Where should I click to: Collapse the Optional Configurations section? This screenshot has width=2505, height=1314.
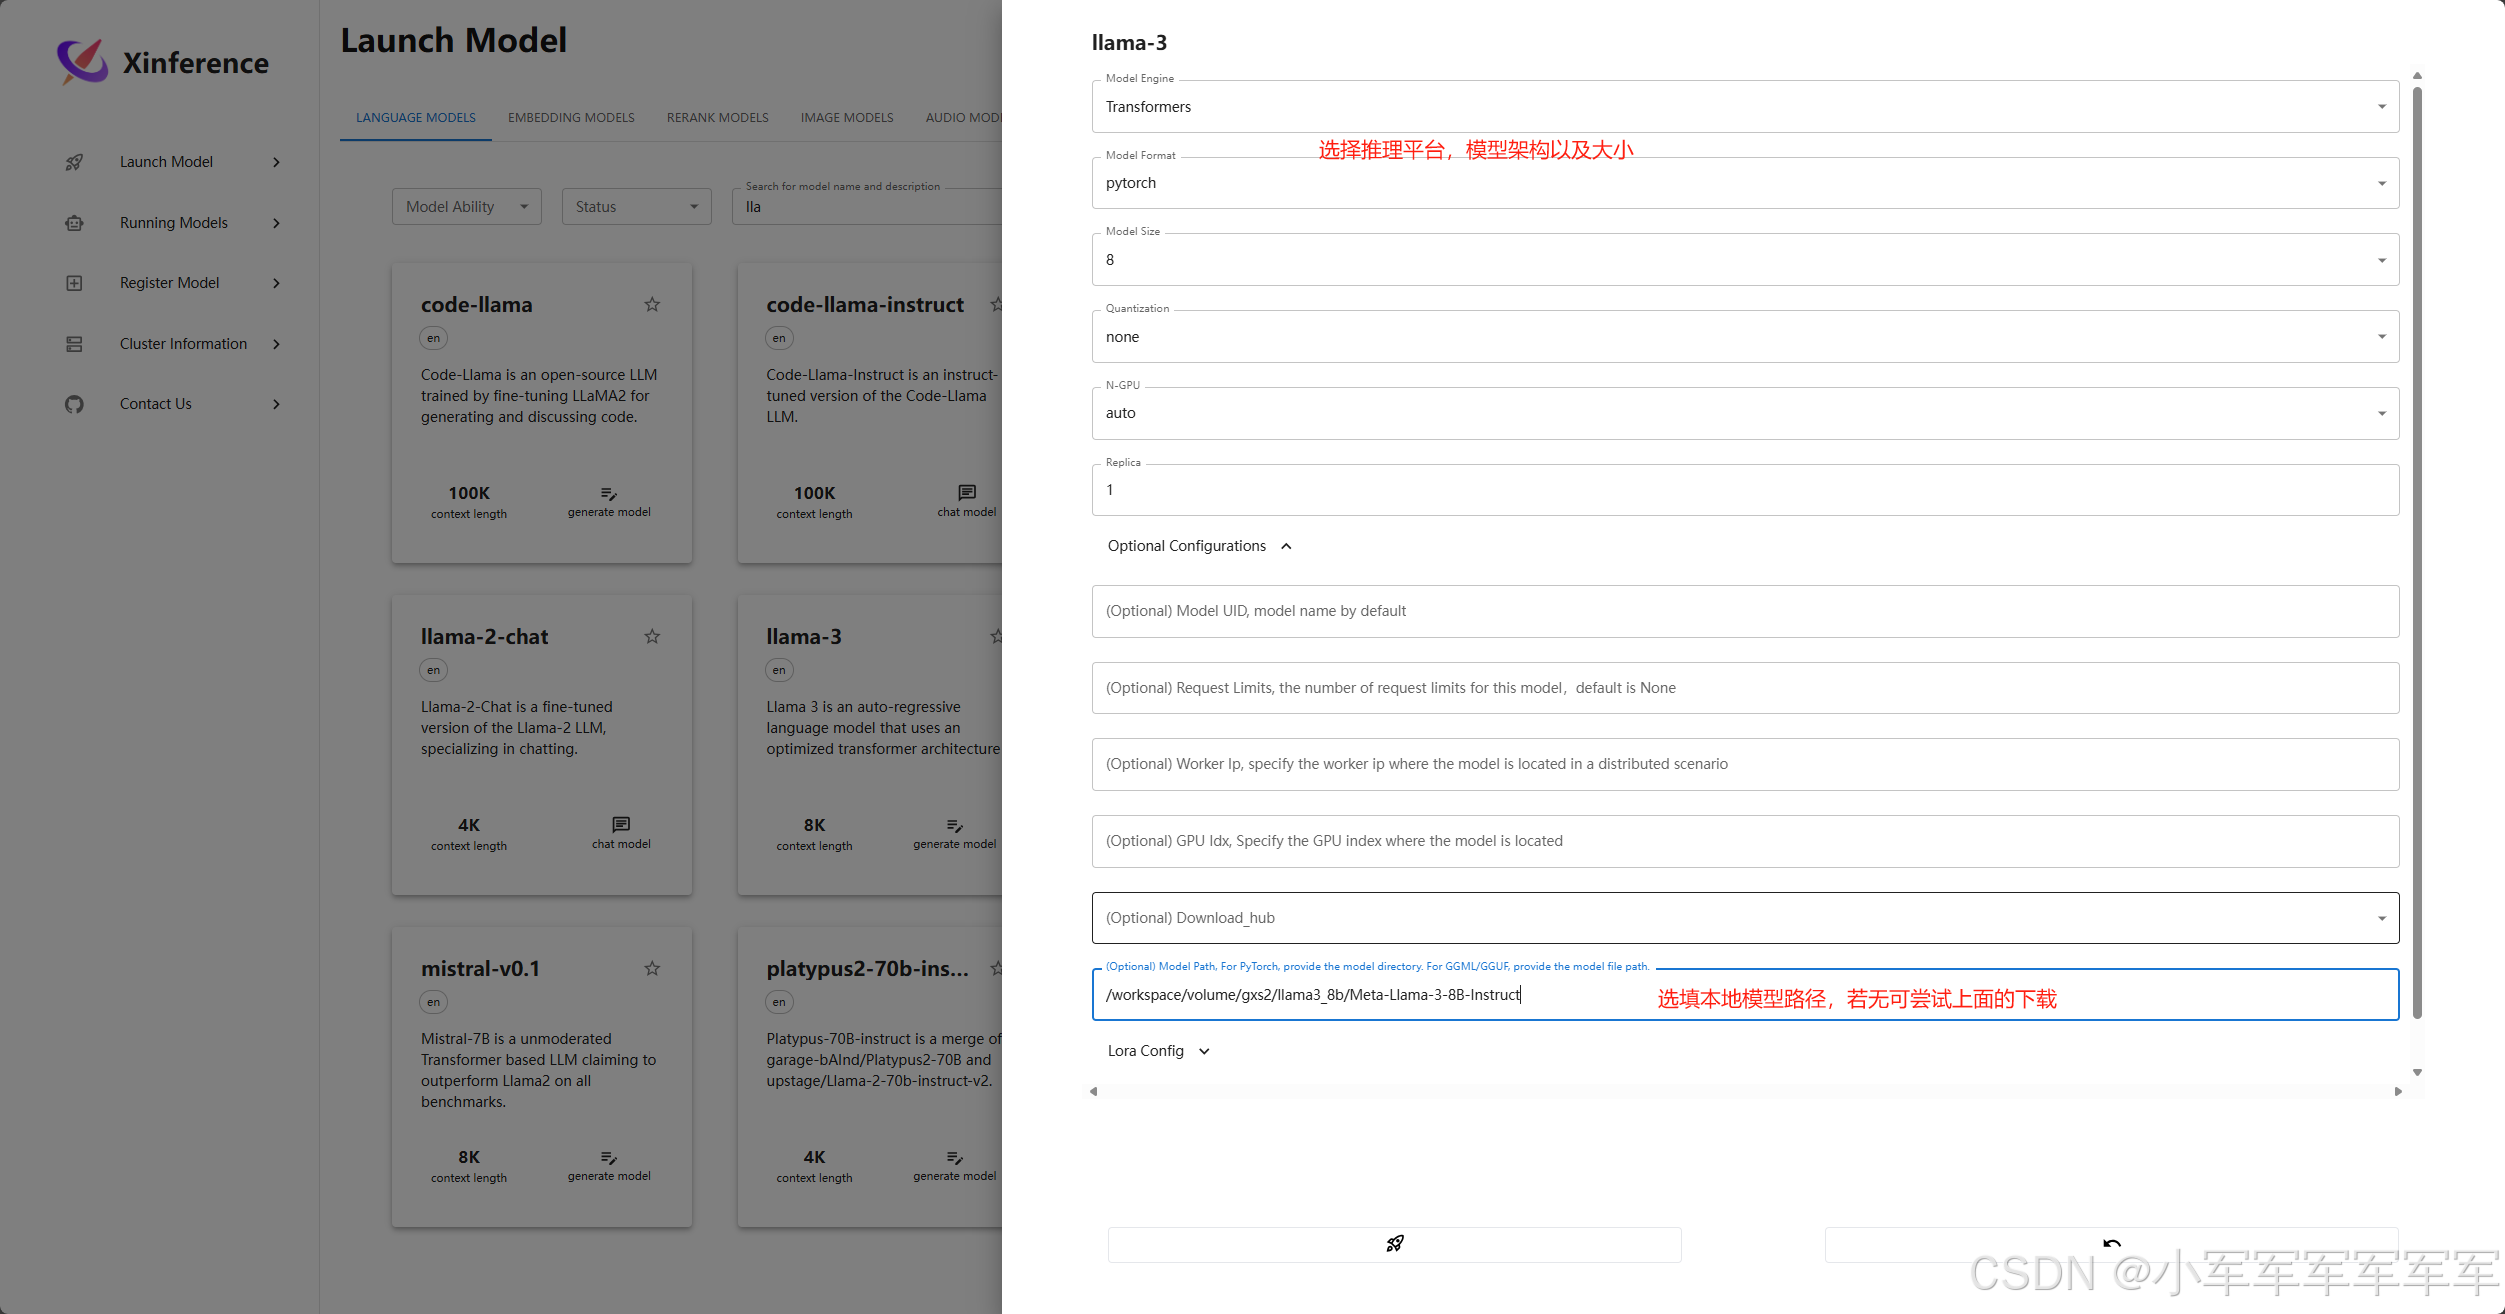pyautogui.click(x=1199, y=546)
